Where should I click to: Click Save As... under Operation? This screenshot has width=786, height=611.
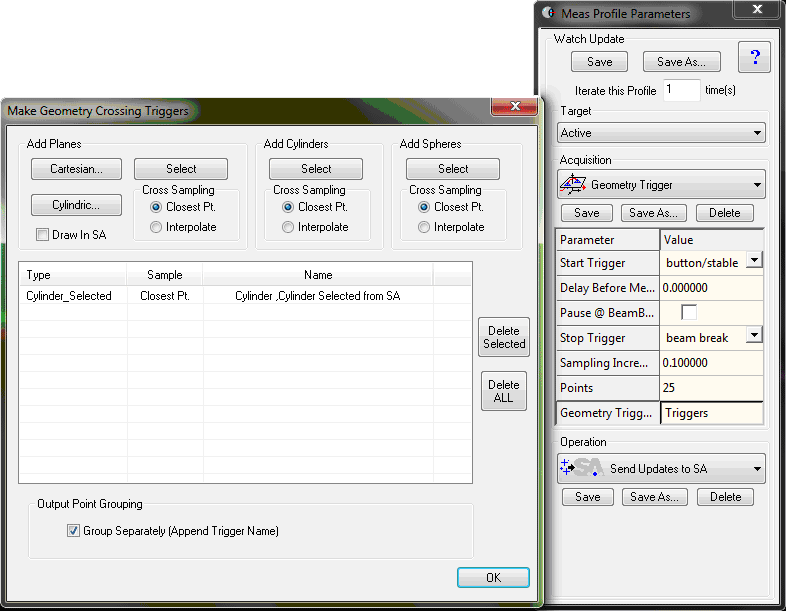pos(655,497)
